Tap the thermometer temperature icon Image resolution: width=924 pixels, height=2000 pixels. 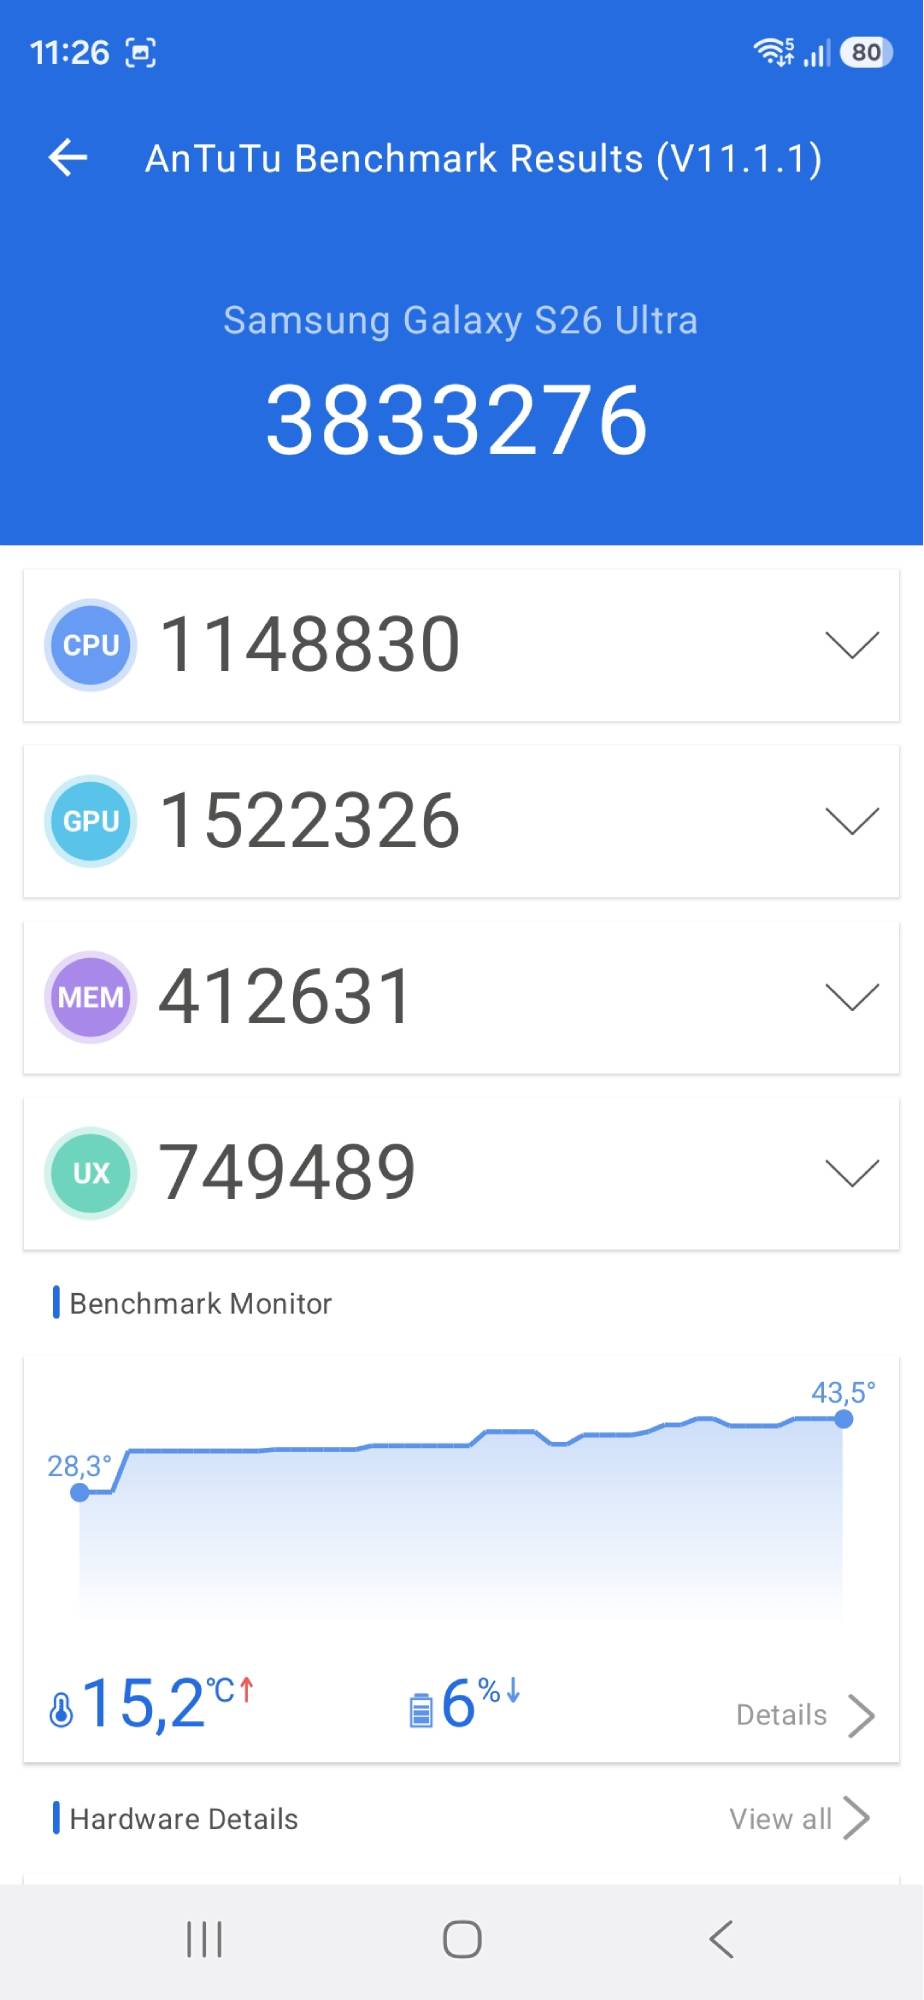click(61, 1709)
